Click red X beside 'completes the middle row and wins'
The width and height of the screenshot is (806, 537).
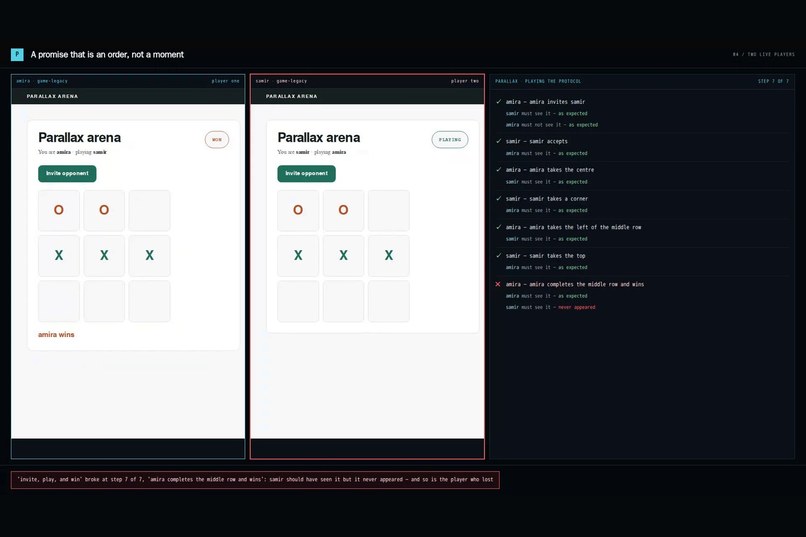pos(498,284)
